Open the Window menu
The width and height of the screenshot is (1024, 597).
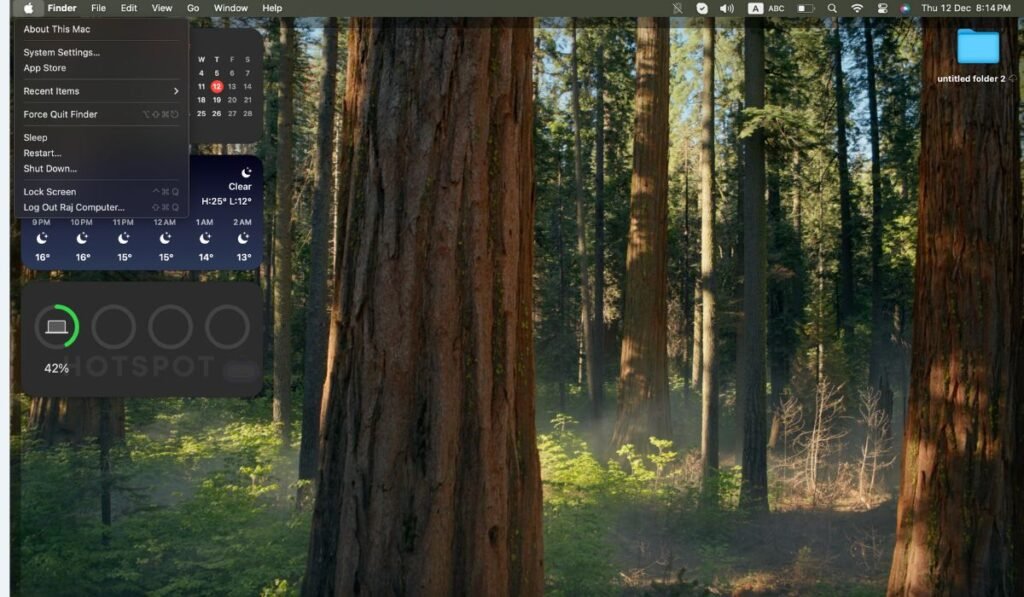click(231, 9)
